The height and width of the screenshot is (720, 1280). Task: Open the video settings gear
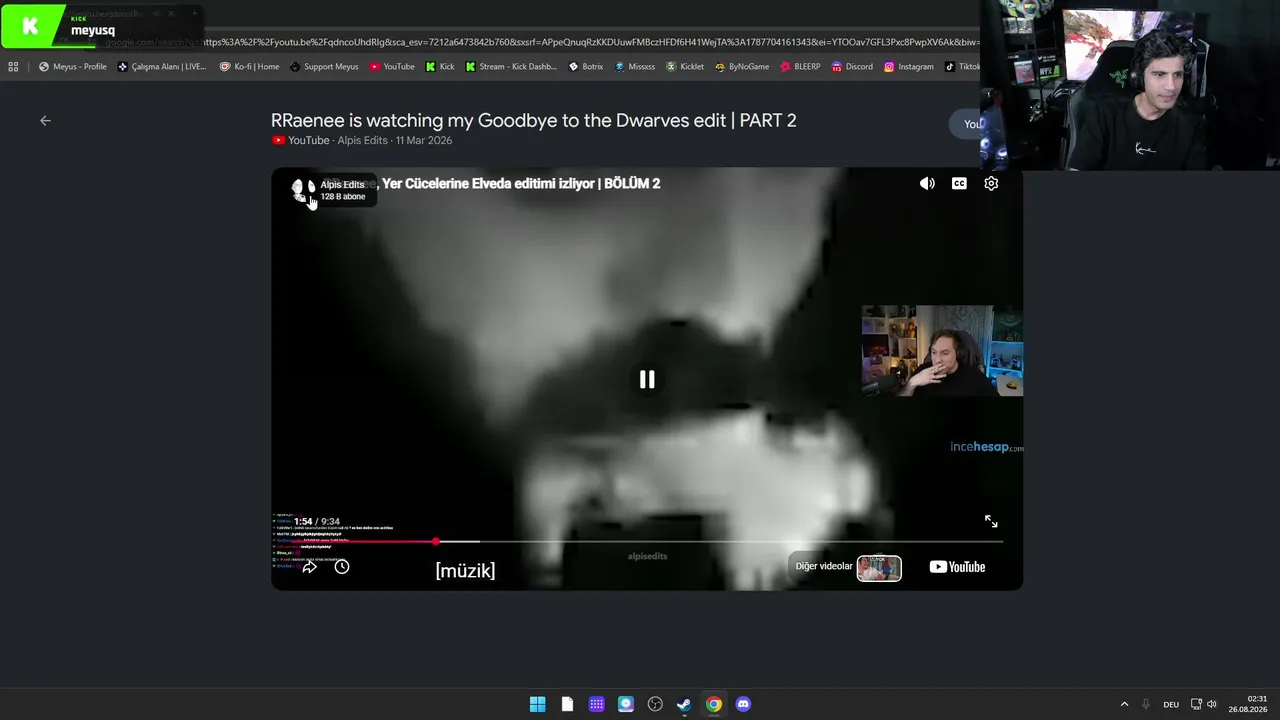coord(991,184)
